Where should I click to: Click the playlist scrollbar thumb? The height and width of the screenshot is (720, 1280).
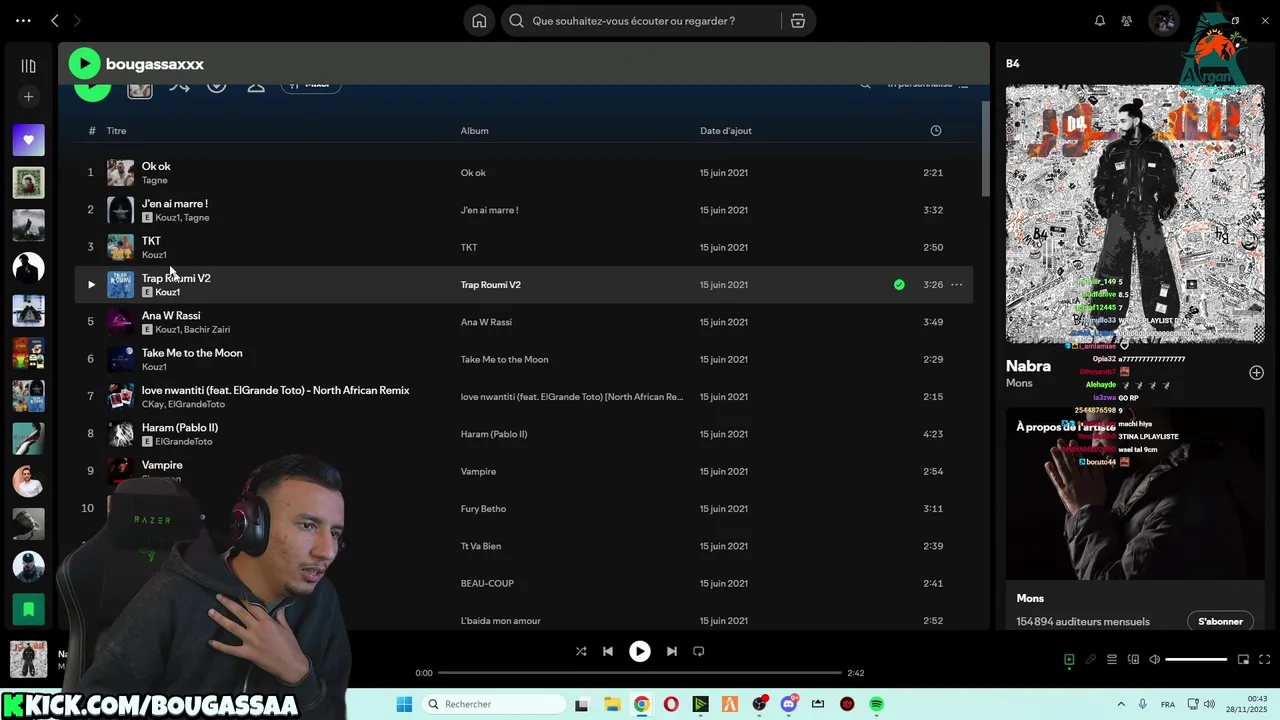click(x=985, y=150)
